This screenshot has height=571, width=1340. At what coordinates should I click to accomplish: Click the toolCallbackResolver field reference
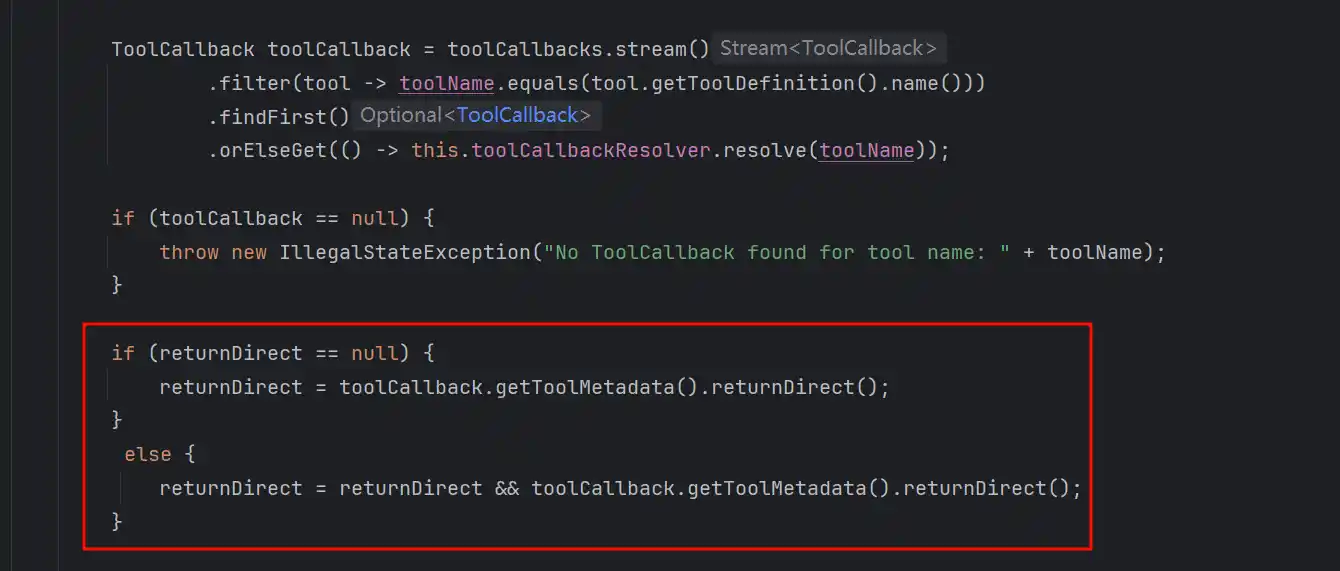[593, 150]
